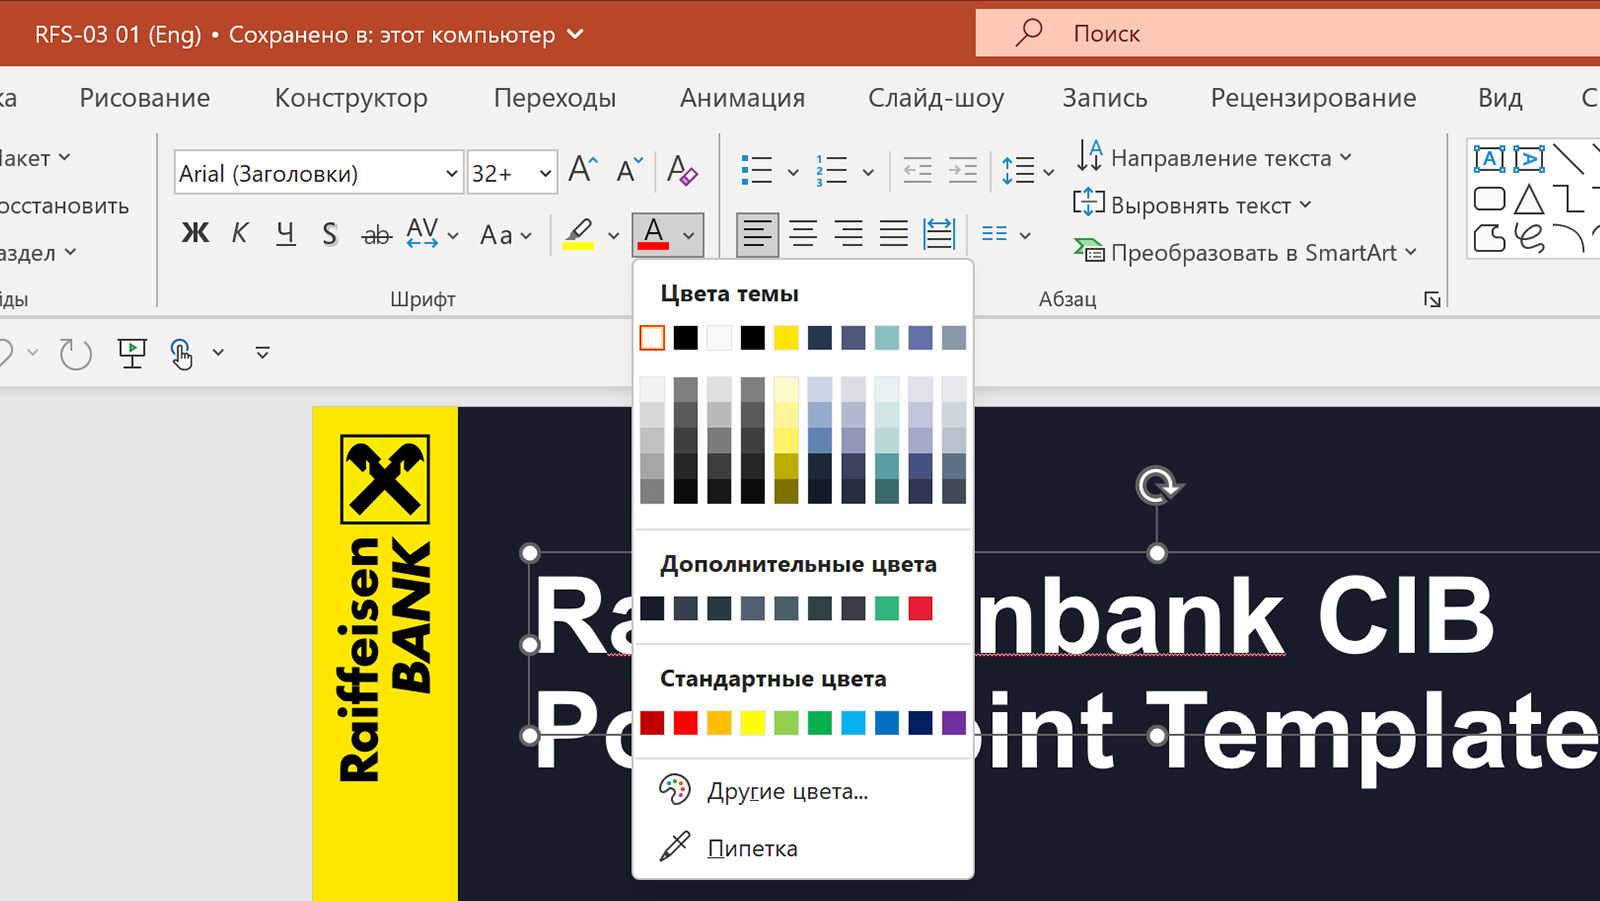Choose the Пипетка eyedropper option
The image size is (1600, 901).
(752, 848)
